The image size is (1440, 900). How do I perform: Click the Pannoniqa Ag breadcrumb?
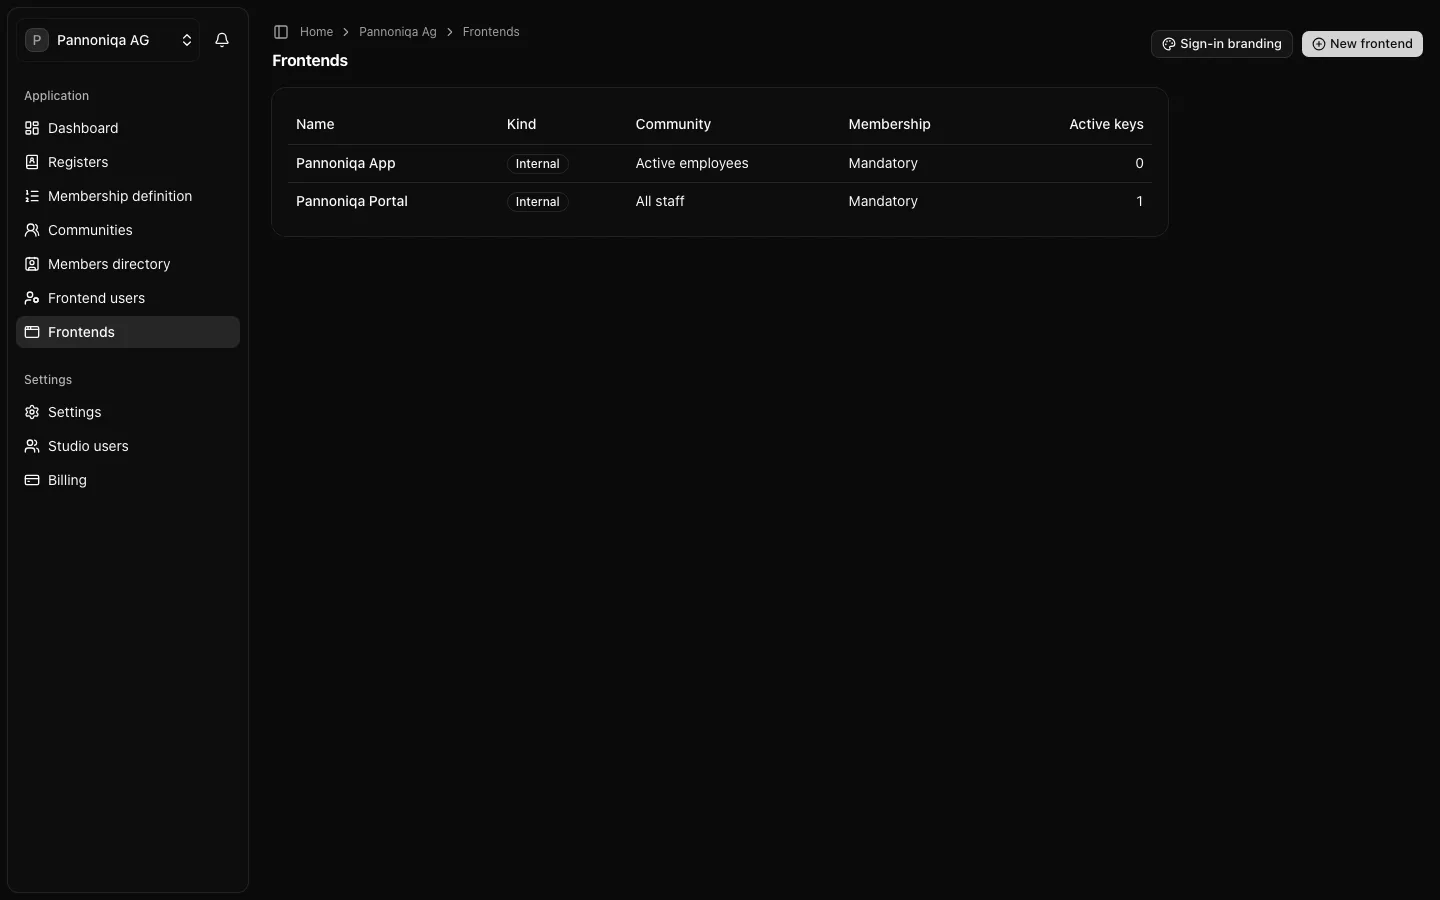click(x=398, y=32)
